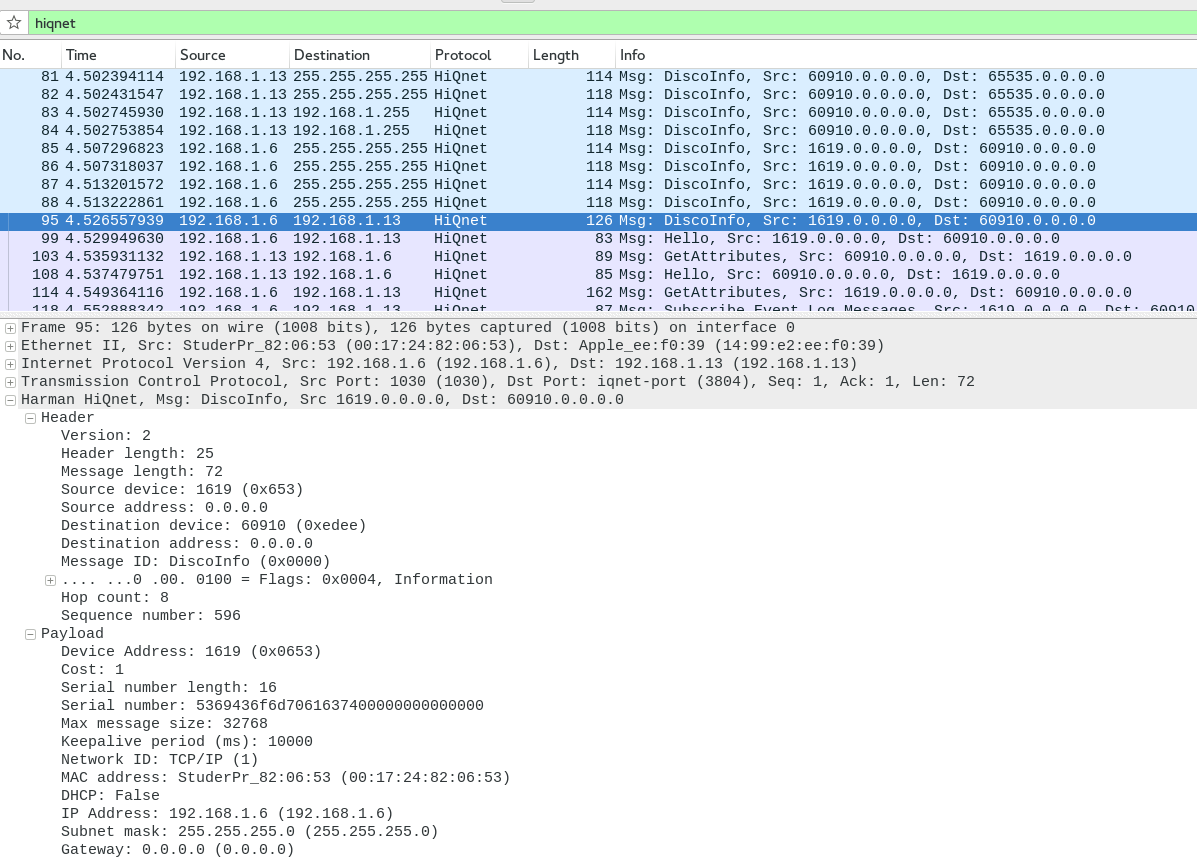The image size is (1197, 857).
Task: Select Cost: 1 line
Action: click(92, 670)
